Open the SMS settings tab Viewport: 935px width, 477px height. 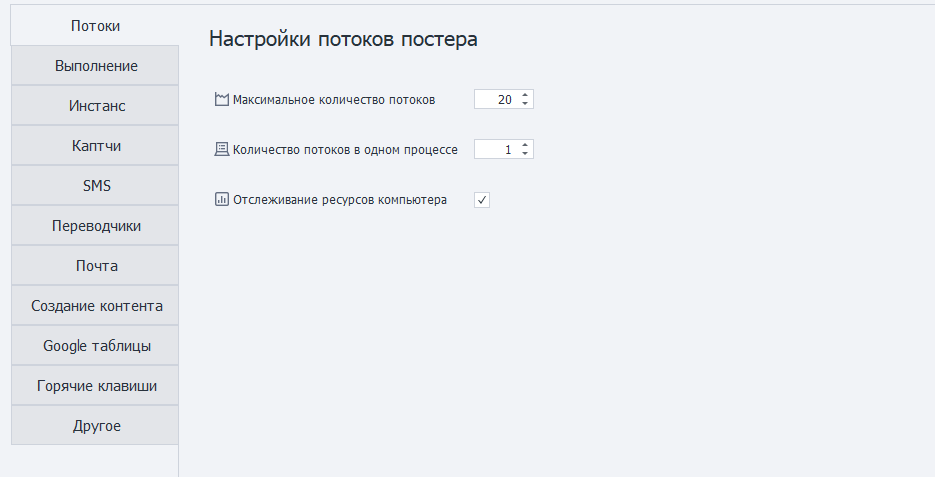coord(96,186)
